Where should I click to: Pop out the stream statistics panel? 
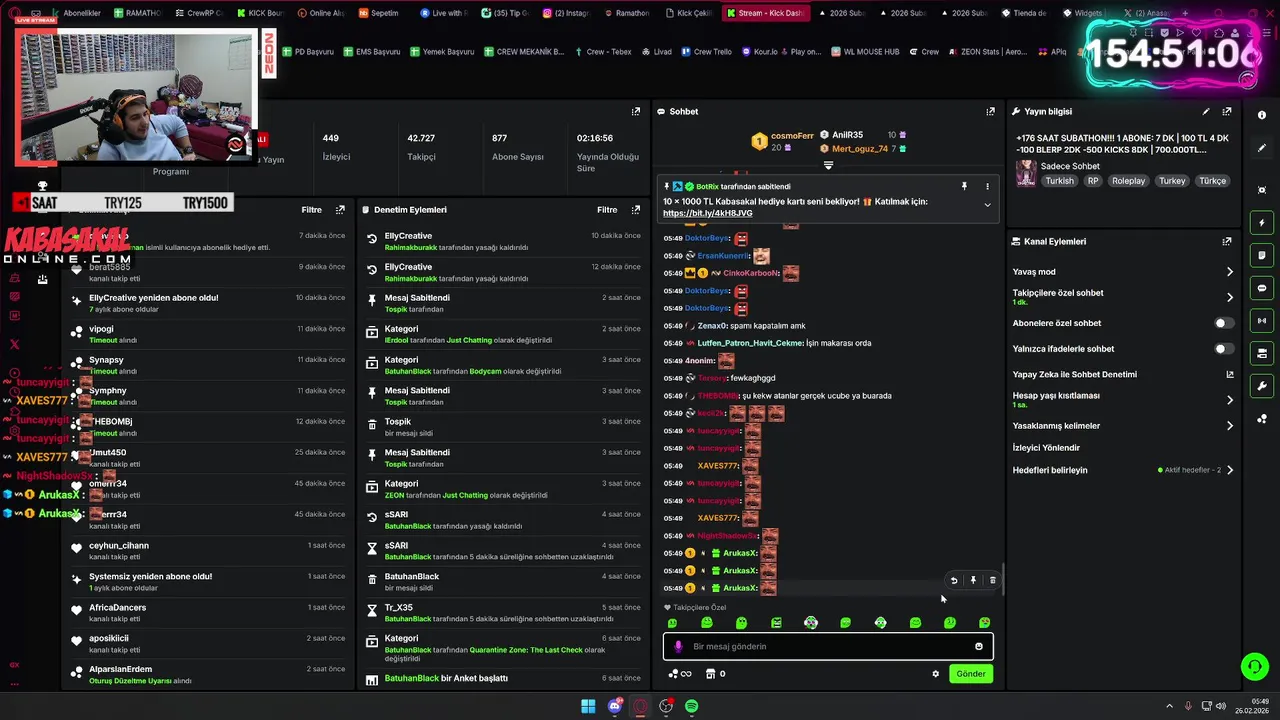(x=636, y=111)
